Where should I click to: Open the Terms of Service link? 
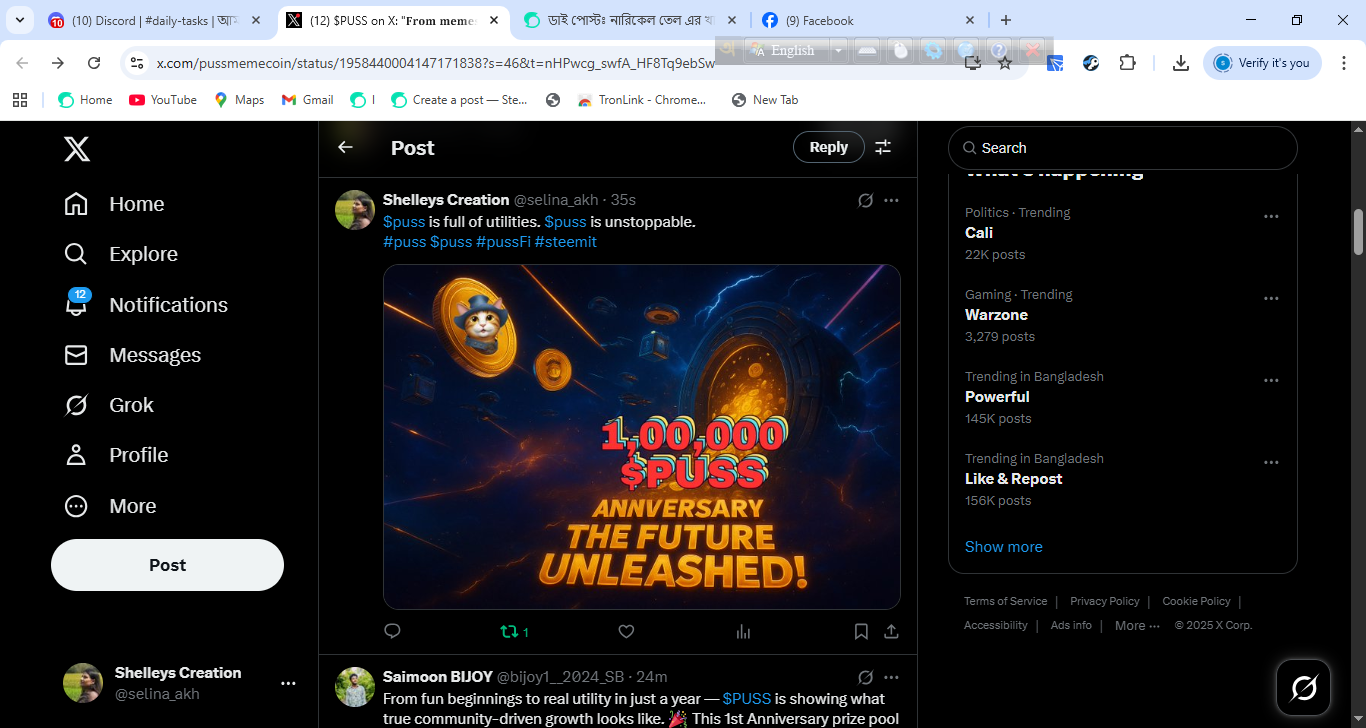pos(1006,601)
